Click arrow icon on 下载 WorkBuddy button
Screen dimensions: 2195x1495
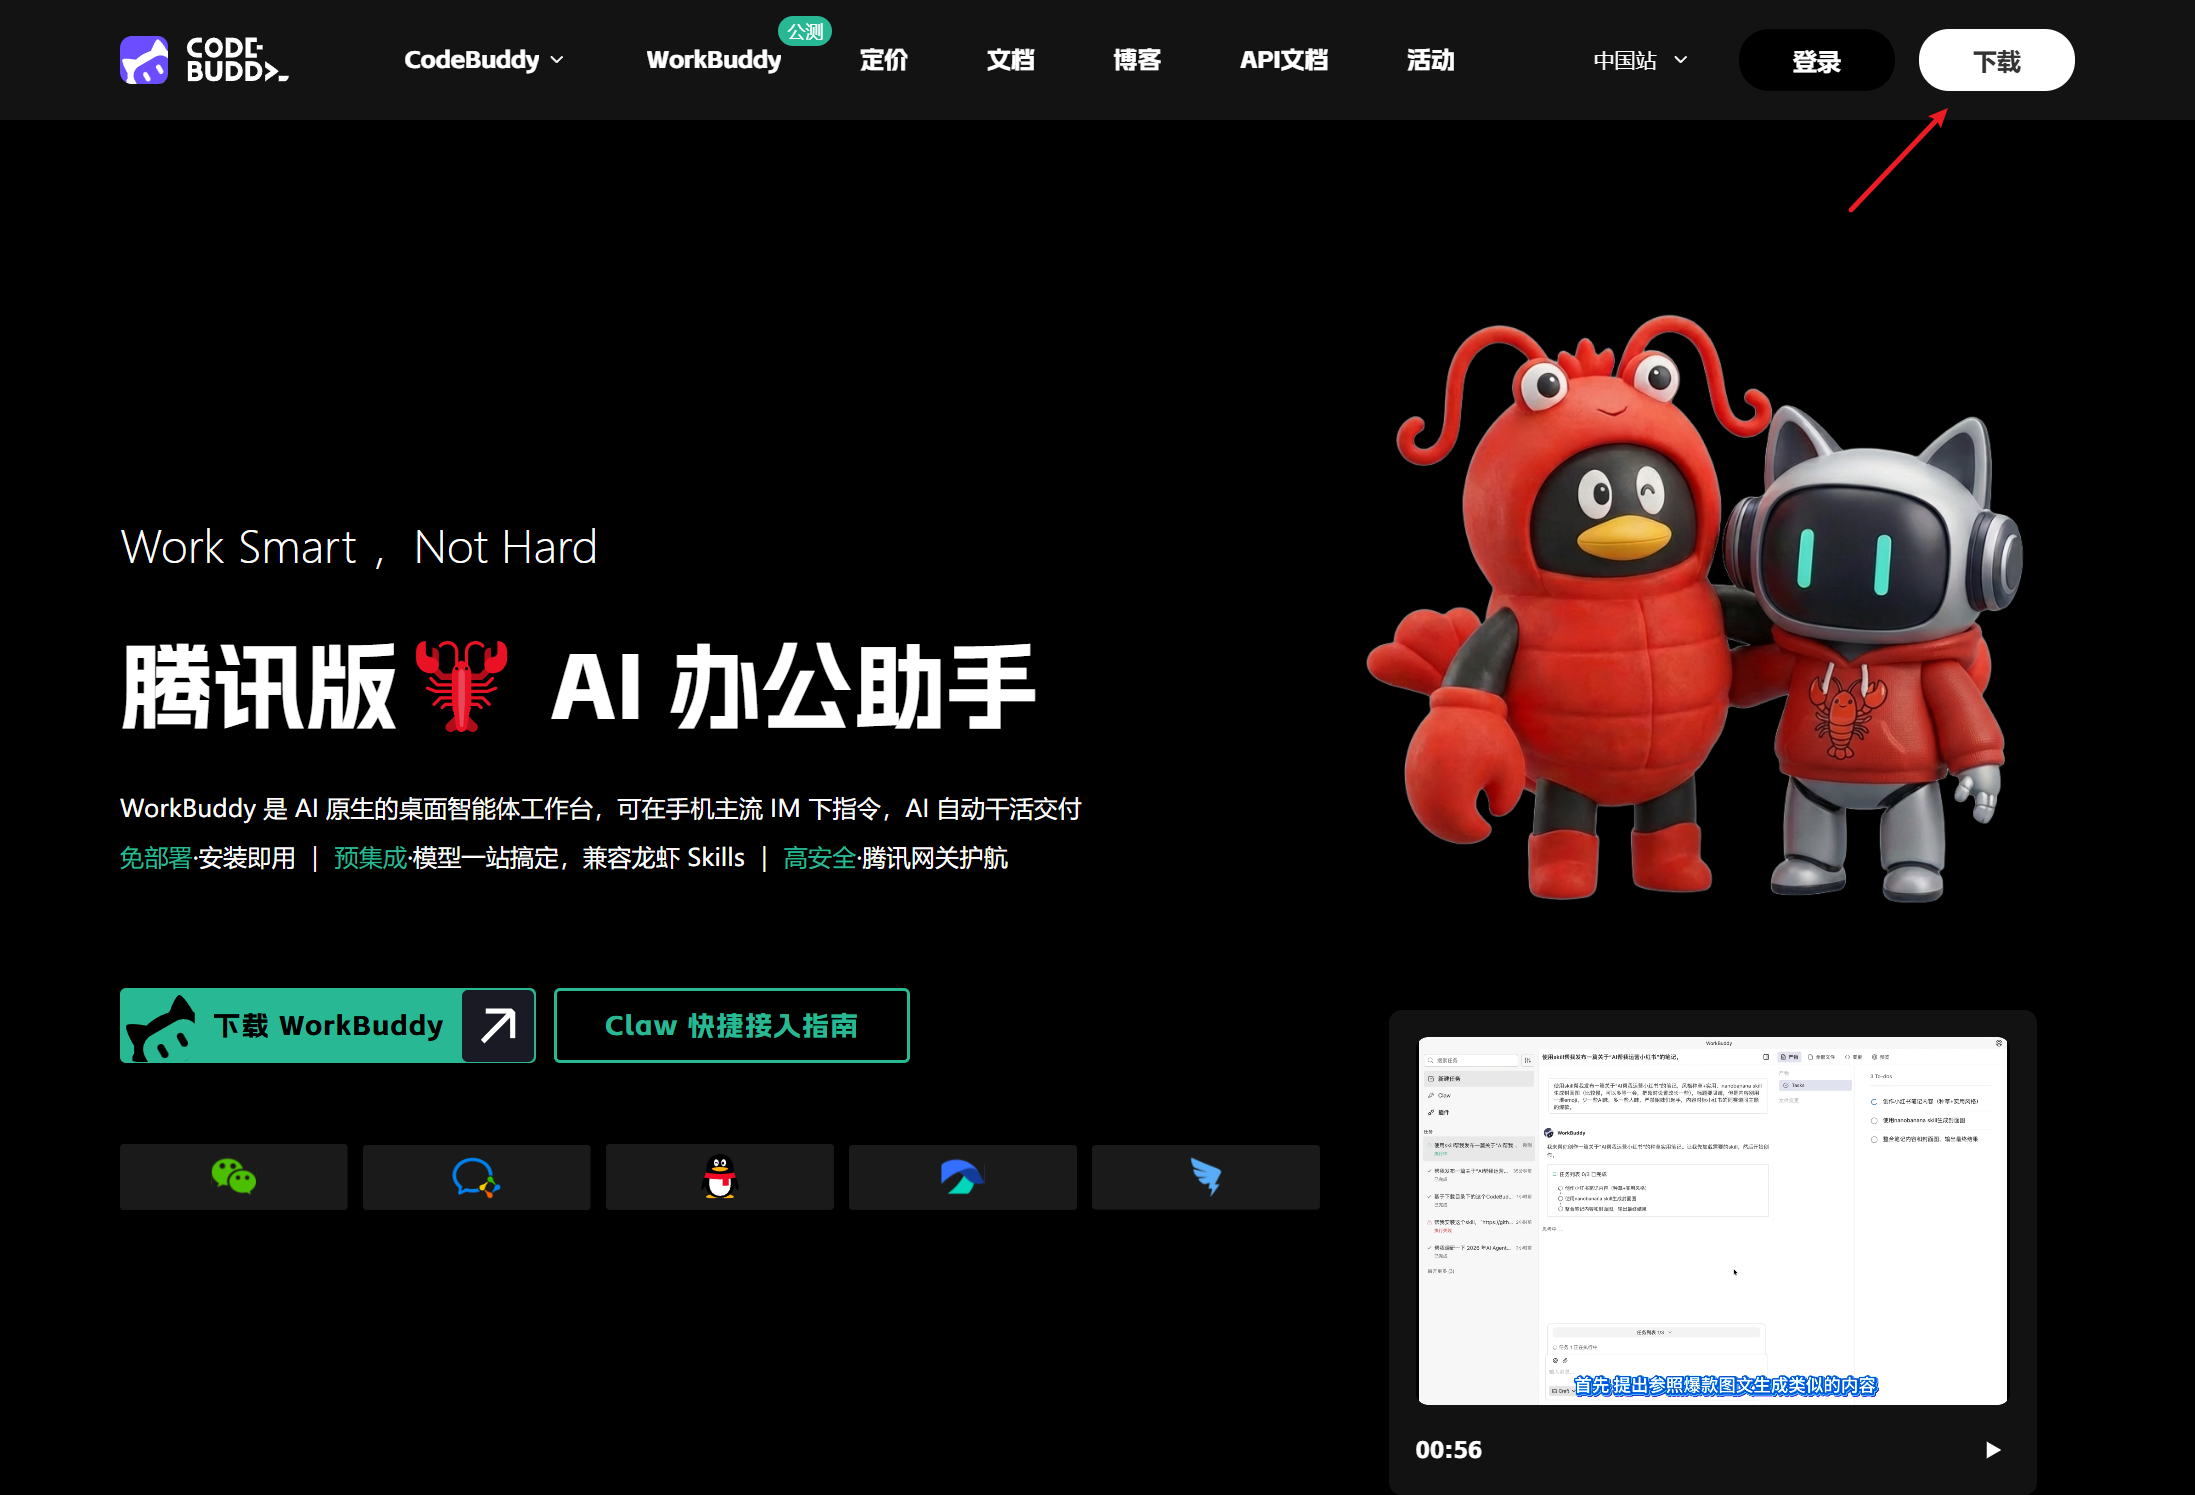coord(498,1025)
